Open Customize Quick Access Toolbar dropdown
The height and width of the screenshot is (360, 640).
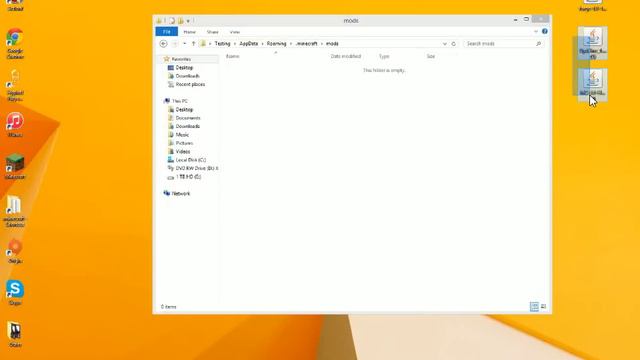click(x=188, y=20)
